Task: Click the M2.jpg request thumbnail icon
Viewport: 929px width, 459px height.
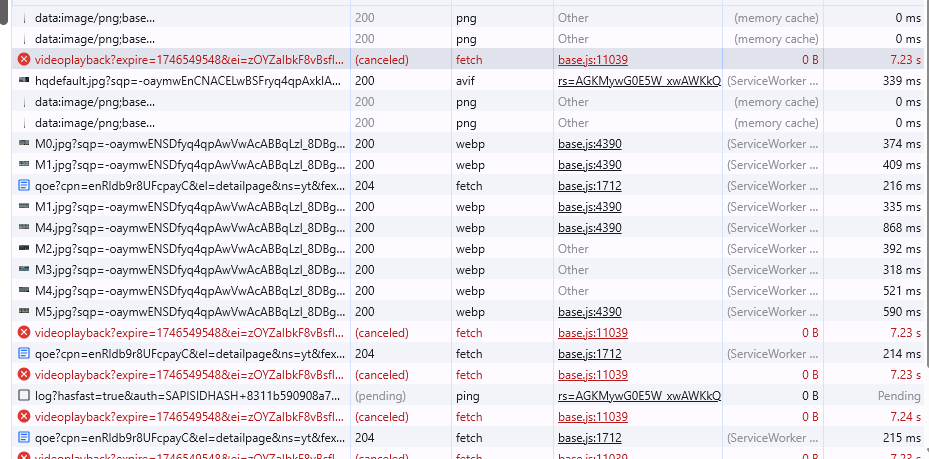Action: pos(24,248)
